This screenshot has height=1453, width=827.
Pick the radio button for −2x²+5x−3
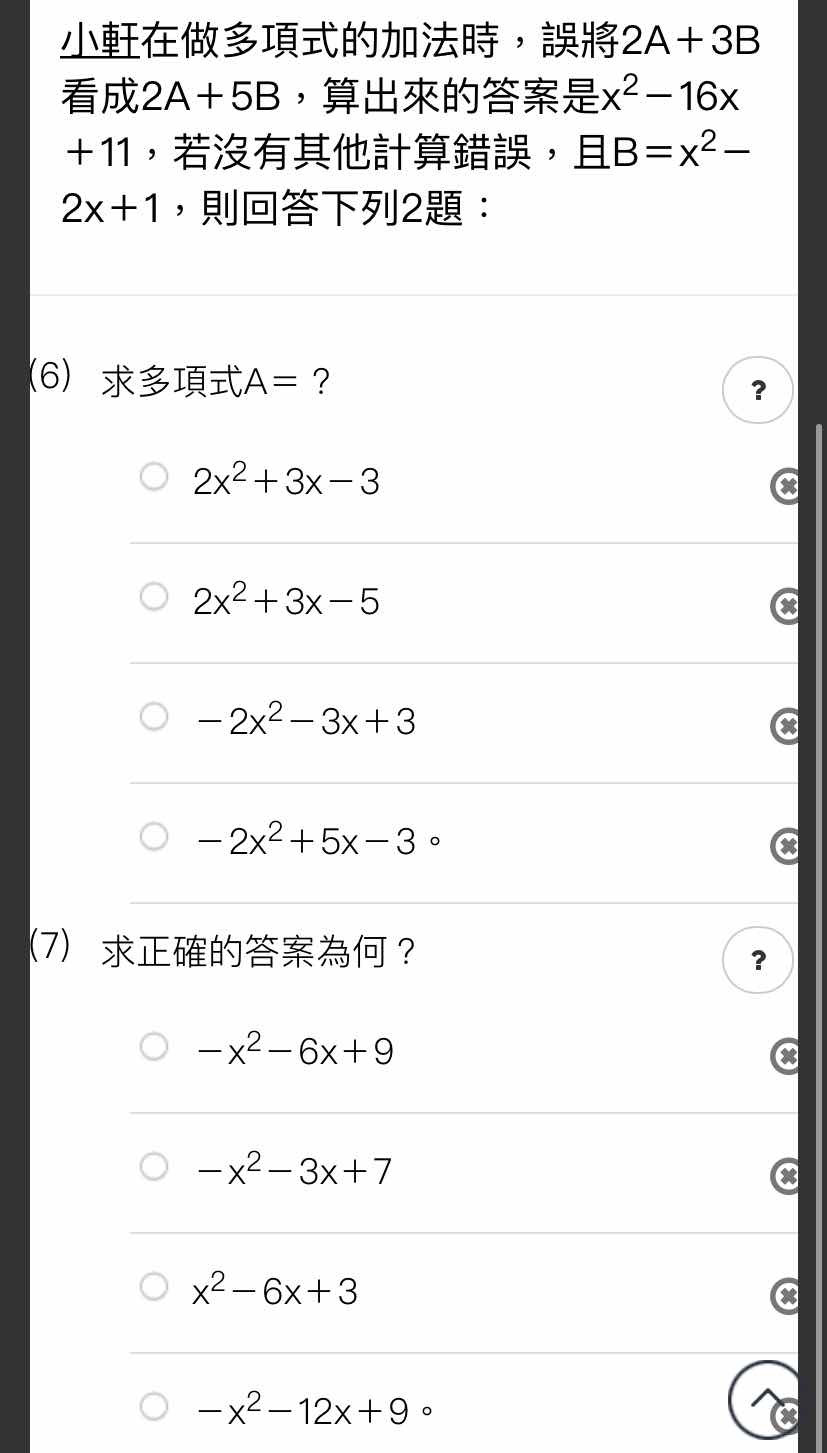coord(154,836)
